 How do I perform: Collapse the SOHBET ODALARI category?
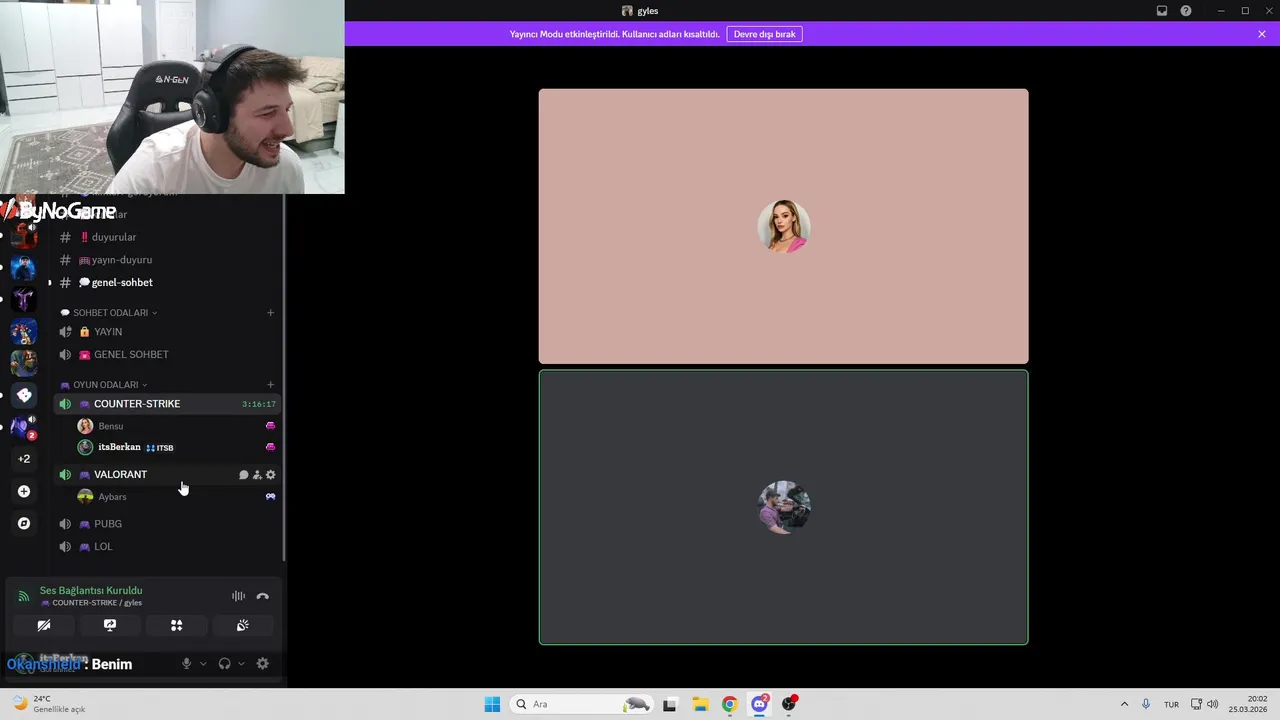pos(109,313)
